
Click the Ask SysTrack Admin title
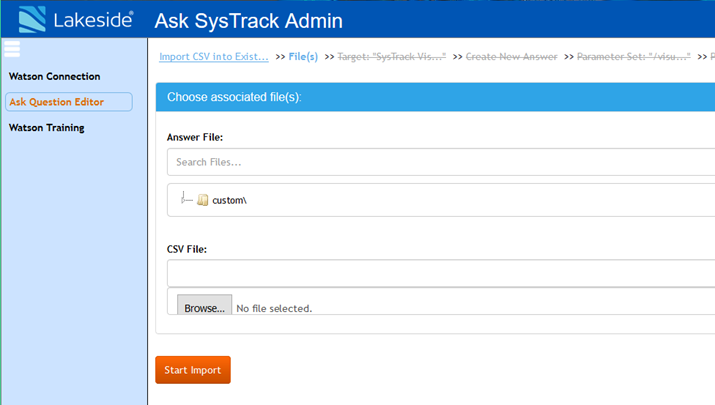point(249,21)
